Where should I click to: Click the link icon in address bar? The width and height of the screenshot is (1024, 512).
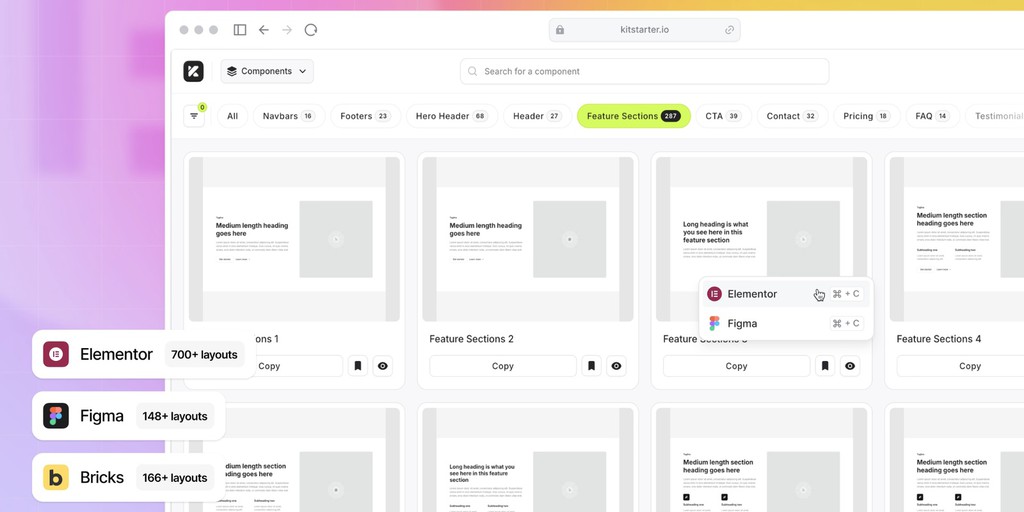point(729,30)
